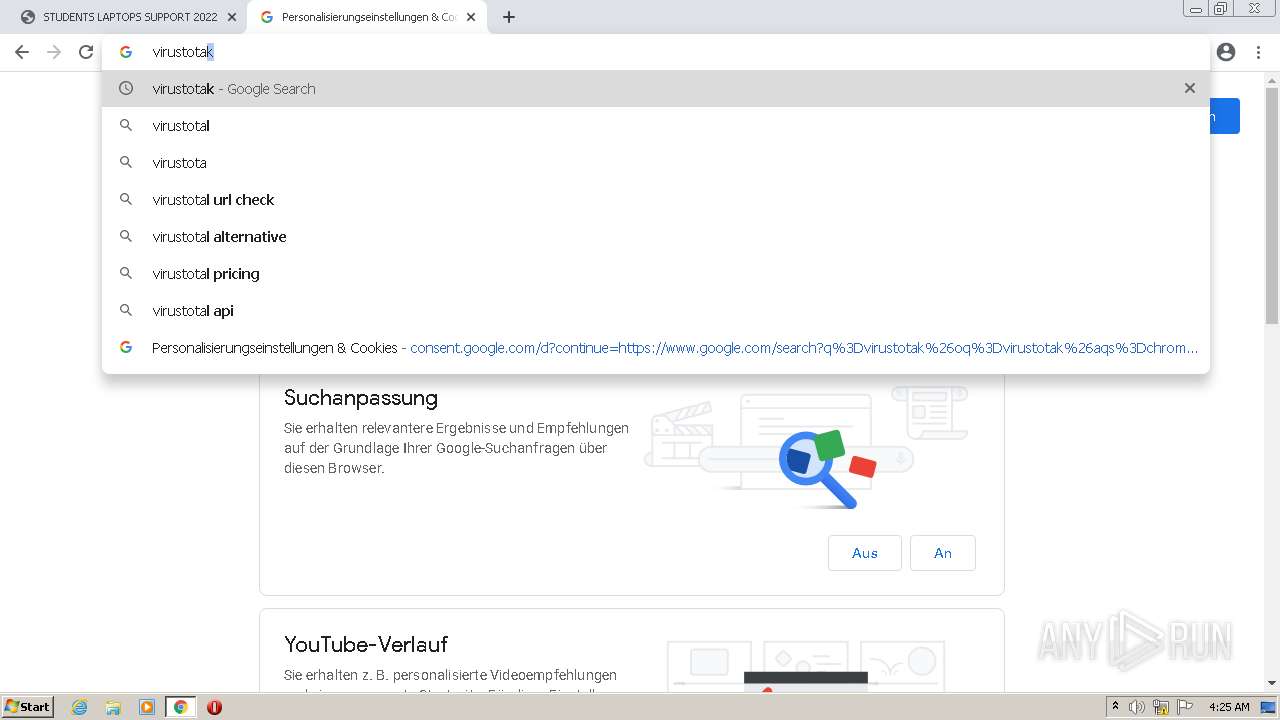
Task: Click the Suchanpassung heading
Action: [x=361, y=398]
